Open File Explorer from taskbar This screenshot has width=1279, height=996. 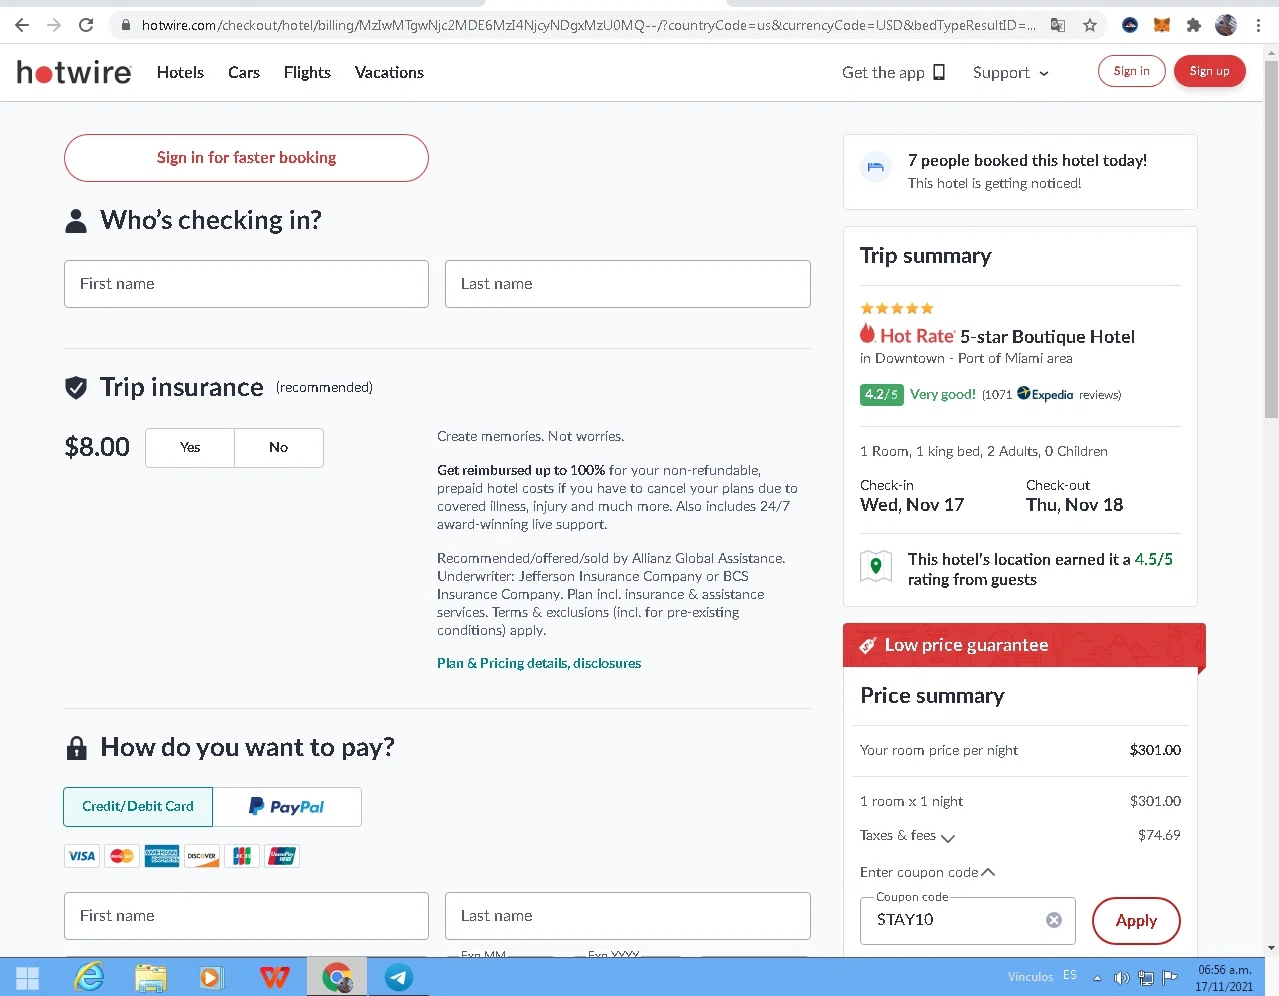(151, 978)
